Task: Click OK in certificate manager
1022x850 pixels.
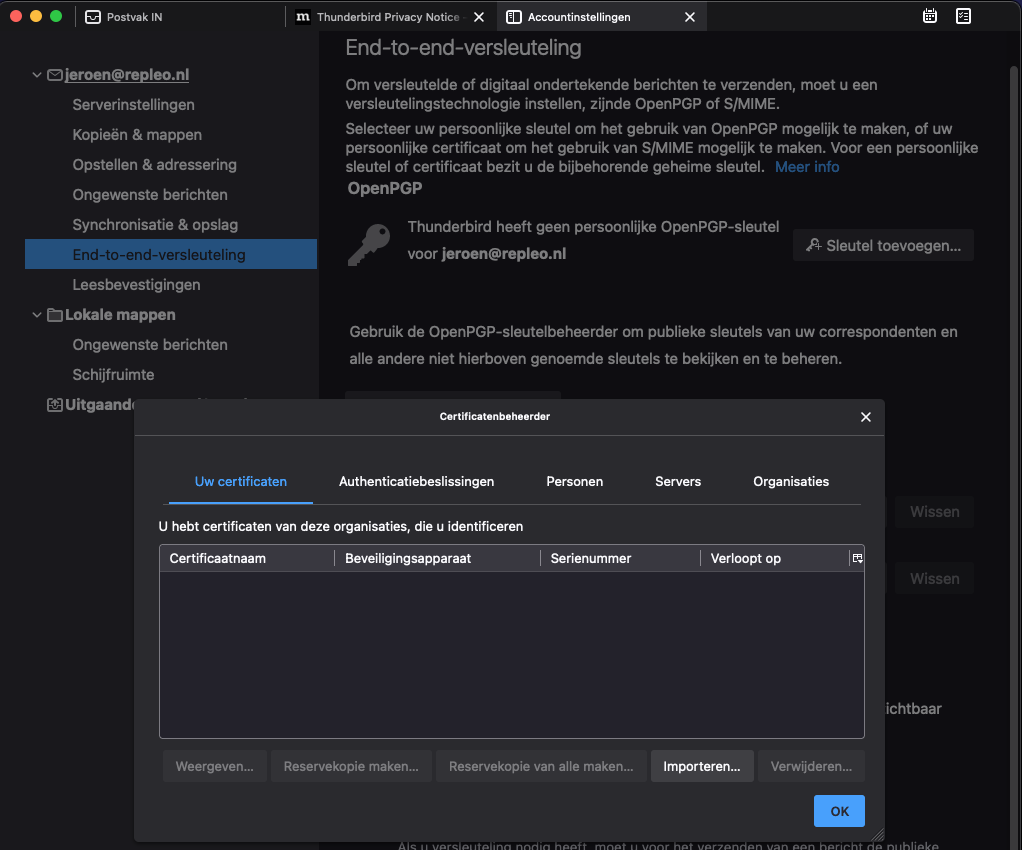Action: (x=840, y=811)
